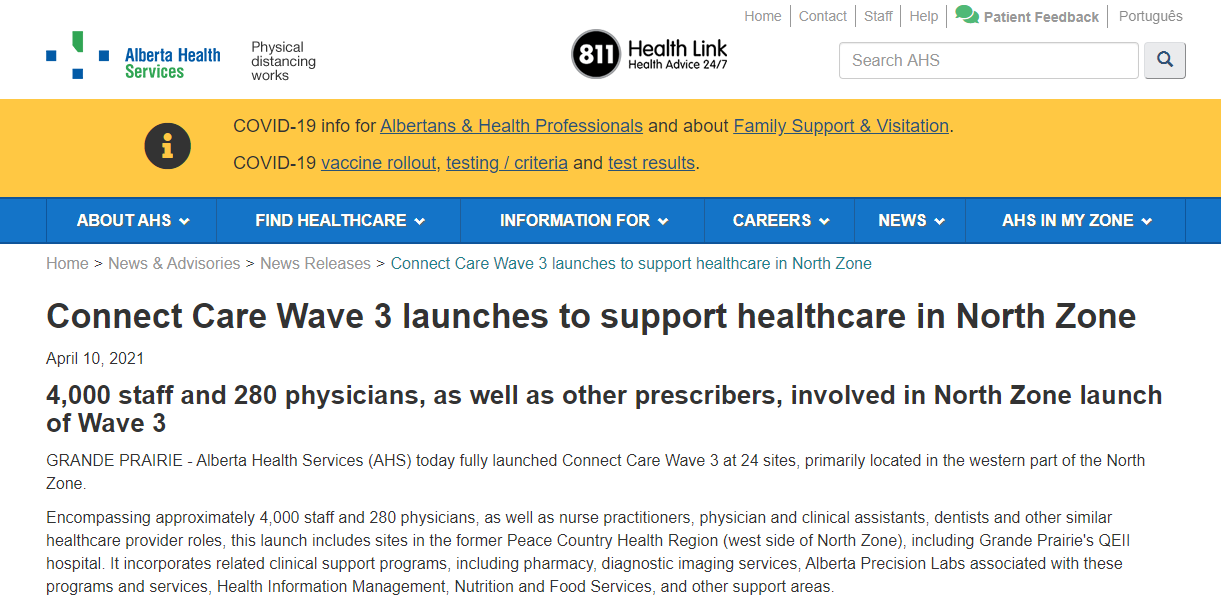This screenshot has height=608, width=1221.
Task: Click the search magnifier button
Action: 1165,60
